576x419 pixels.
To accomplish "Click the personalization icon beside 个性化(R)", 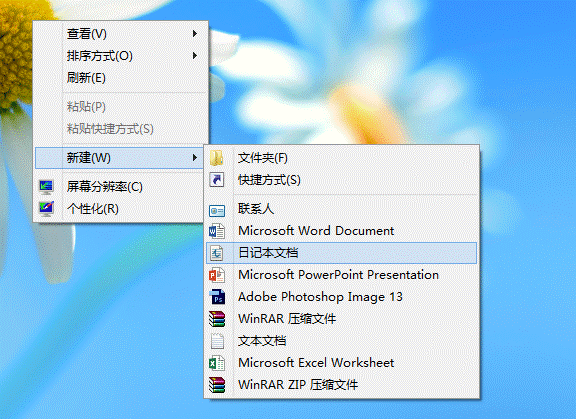I will point(46,209).
